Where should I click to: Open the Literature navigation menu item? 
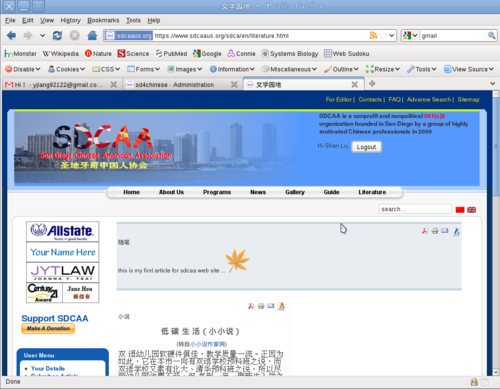click(372, 192)
